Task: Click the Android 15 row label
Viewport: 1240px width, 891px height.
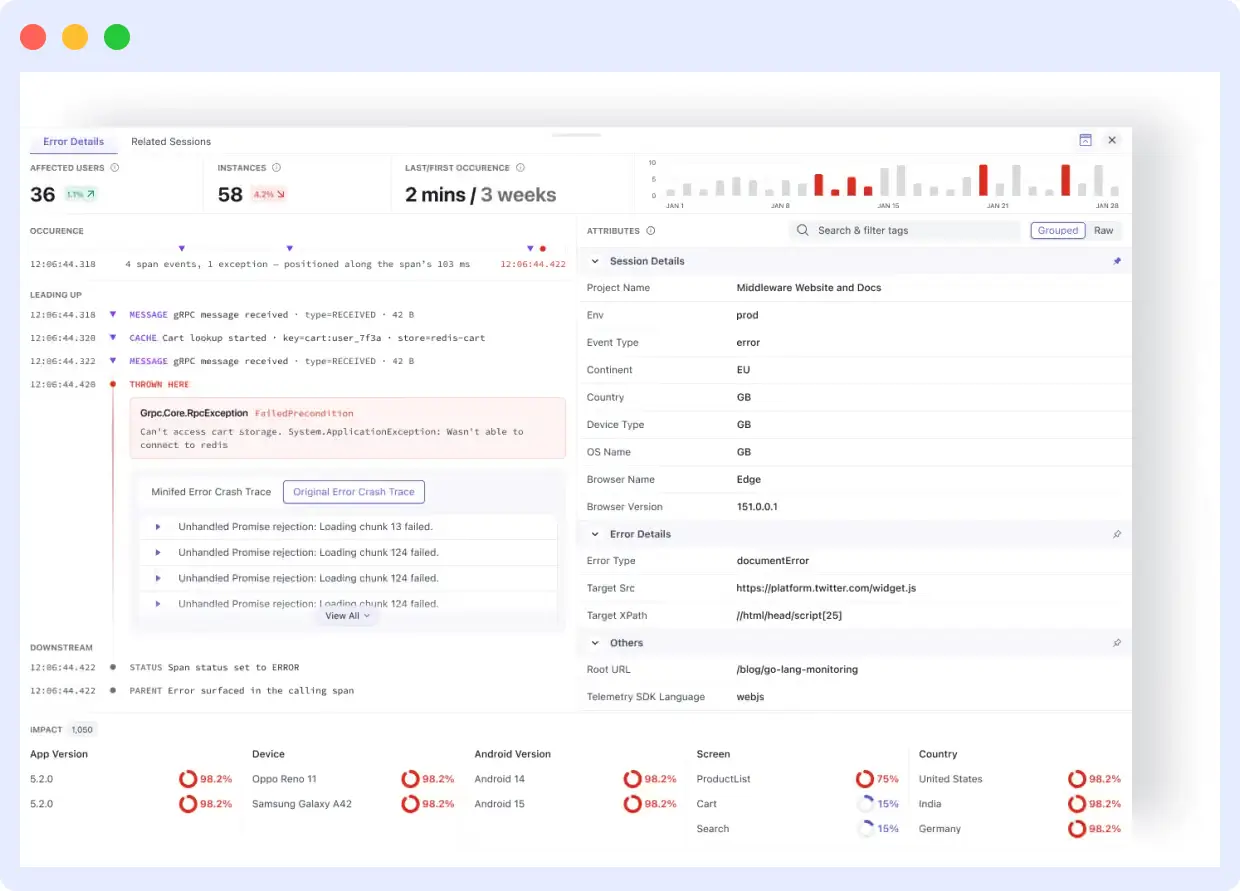Action: coord(499,804)
